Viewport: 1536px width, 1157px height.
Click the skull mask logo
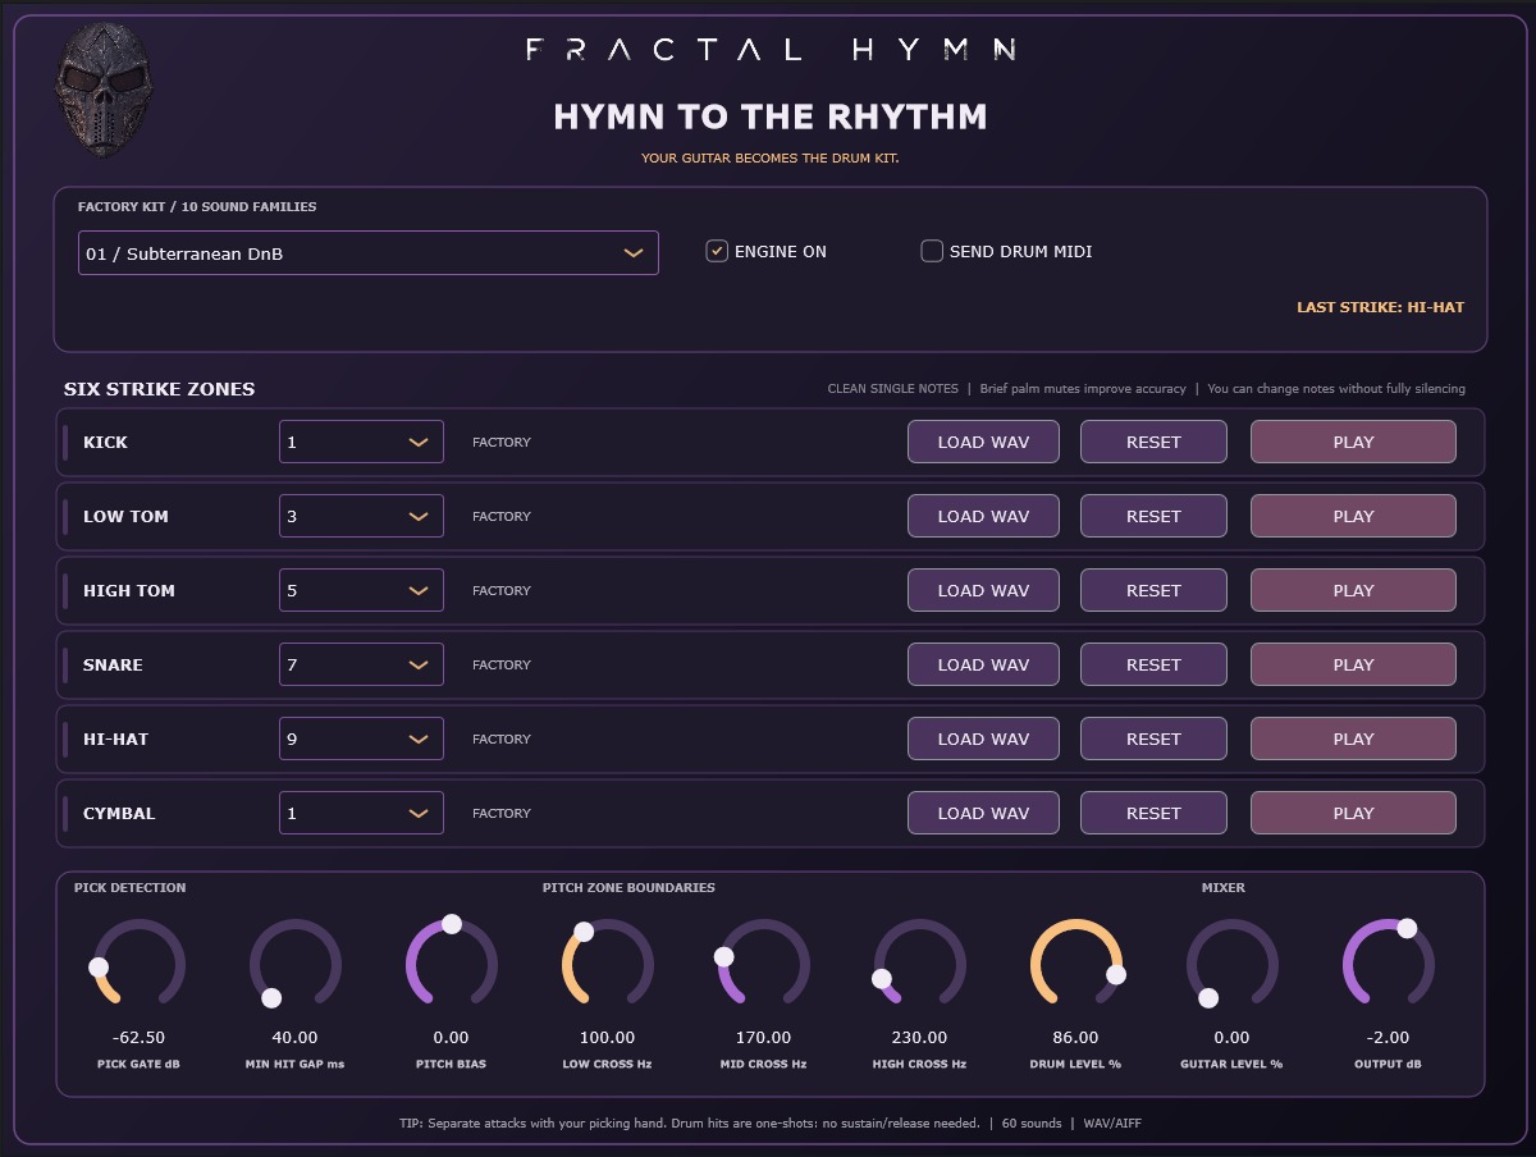click(x=103, y=90)
